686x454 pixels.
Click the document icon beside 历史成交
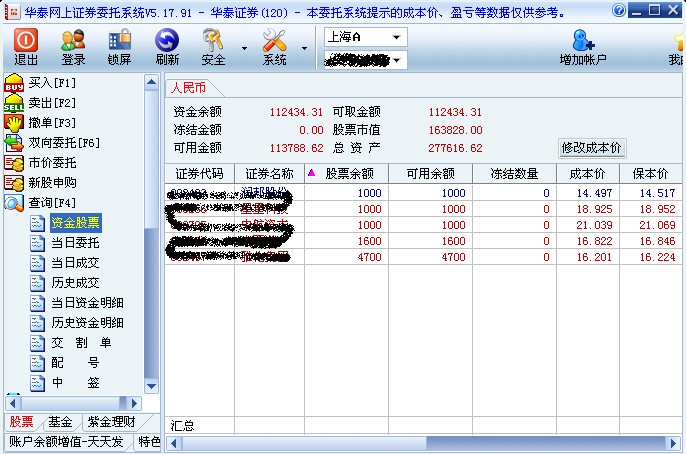(37, 283)
